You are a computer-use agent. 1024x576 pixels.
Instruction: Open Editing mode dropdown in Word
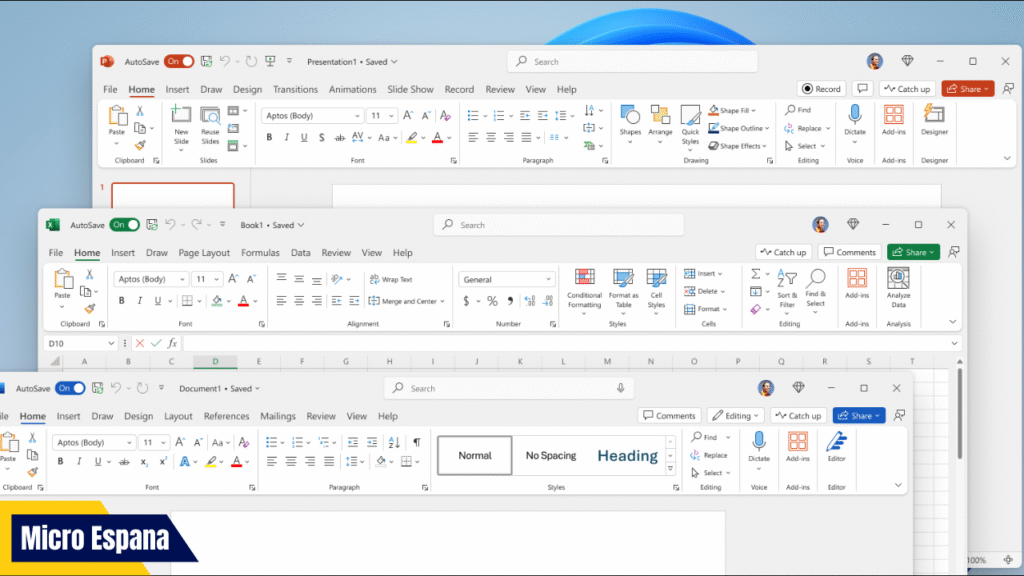tap(735, 415)
